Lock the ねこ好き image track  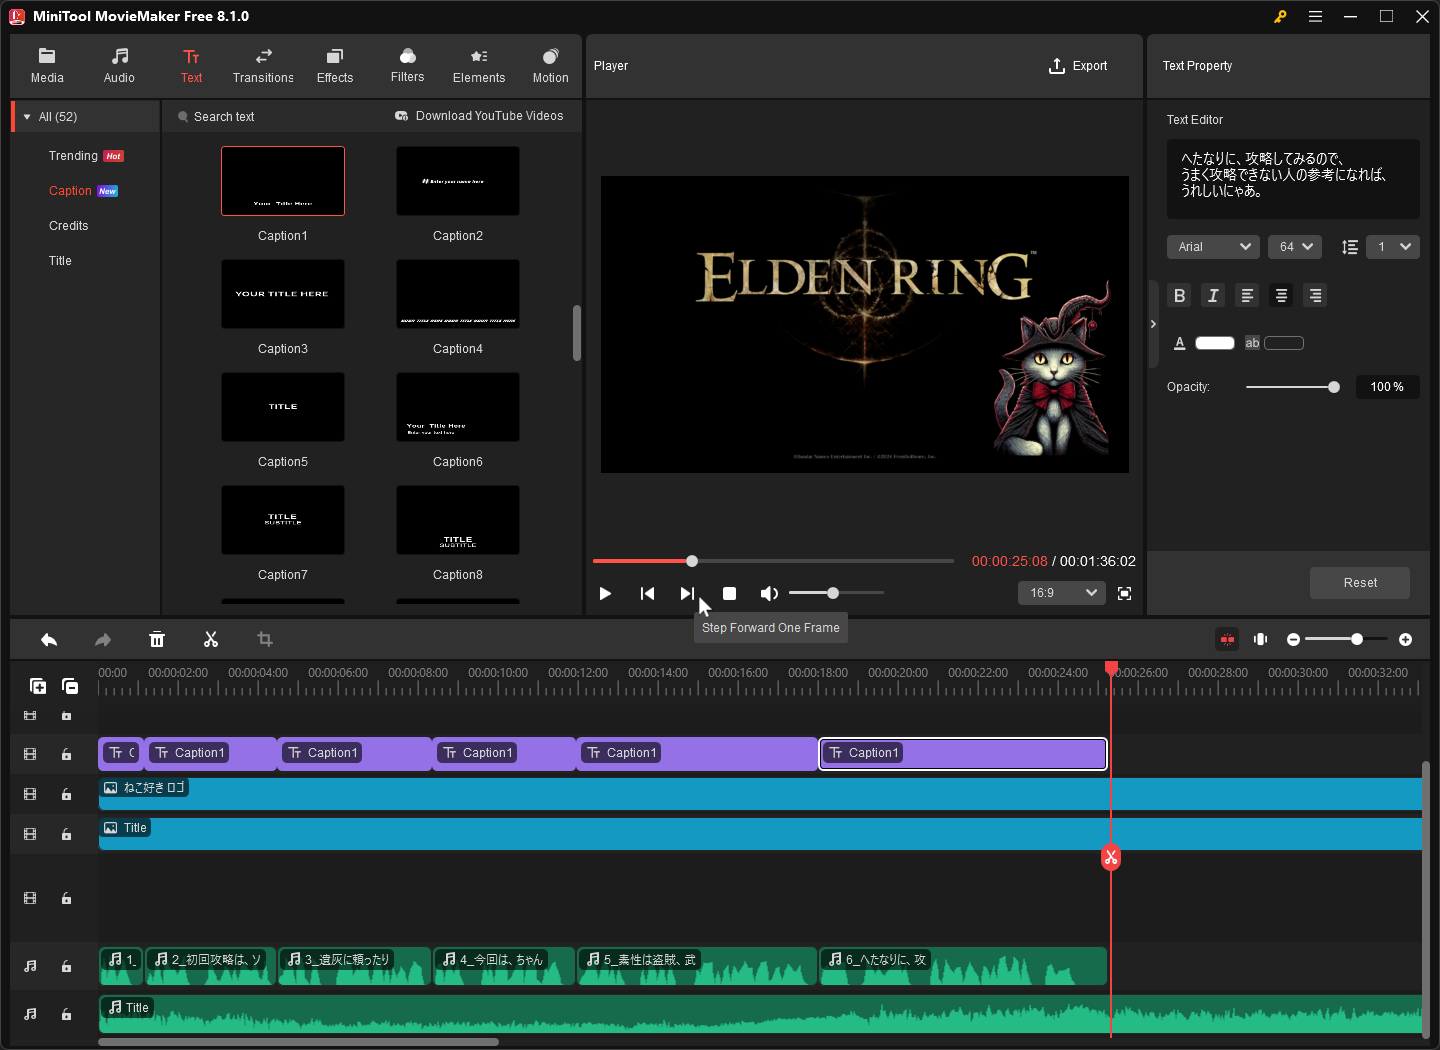pos(66,794)
